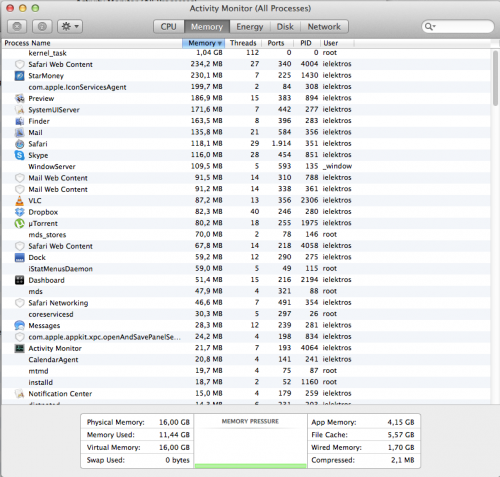Image resolution: width=500 pixels, height=477 pixels.
Task: Open the gear actions dropdown
Action: pos(70,26)
